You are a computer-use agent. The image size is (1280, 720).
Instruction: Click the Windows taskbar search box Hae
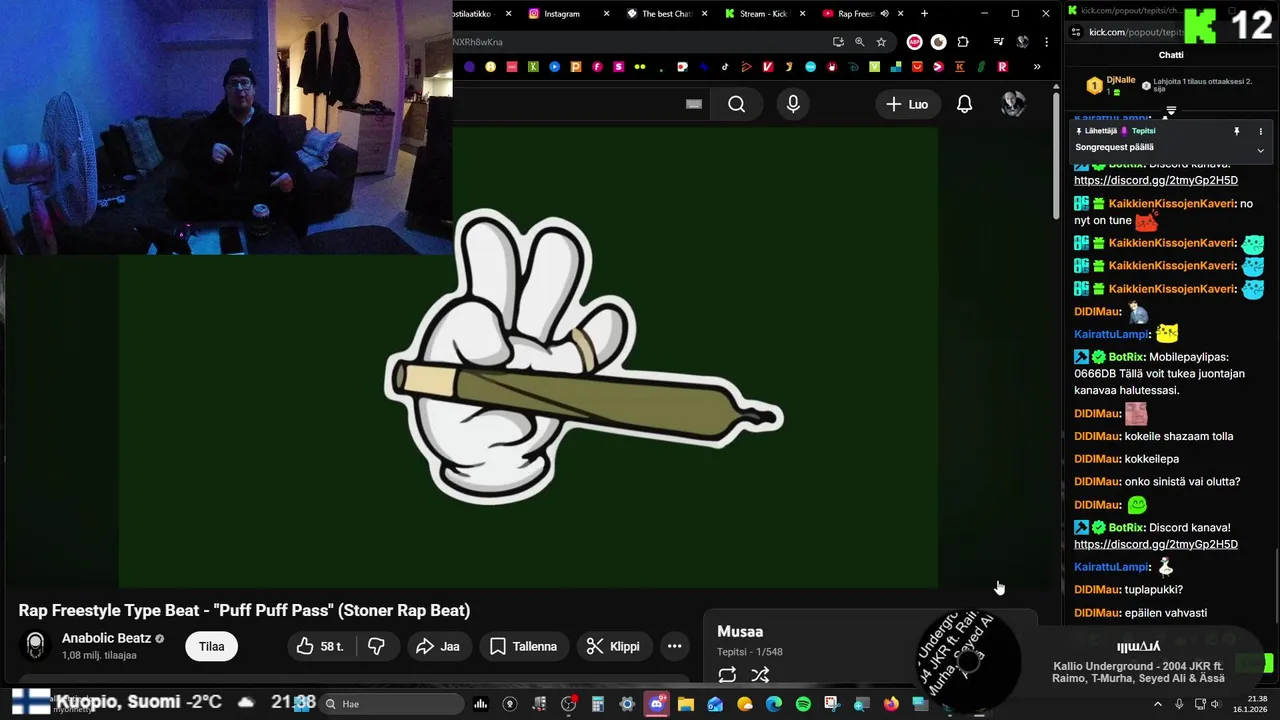click(x=390, y=704)
